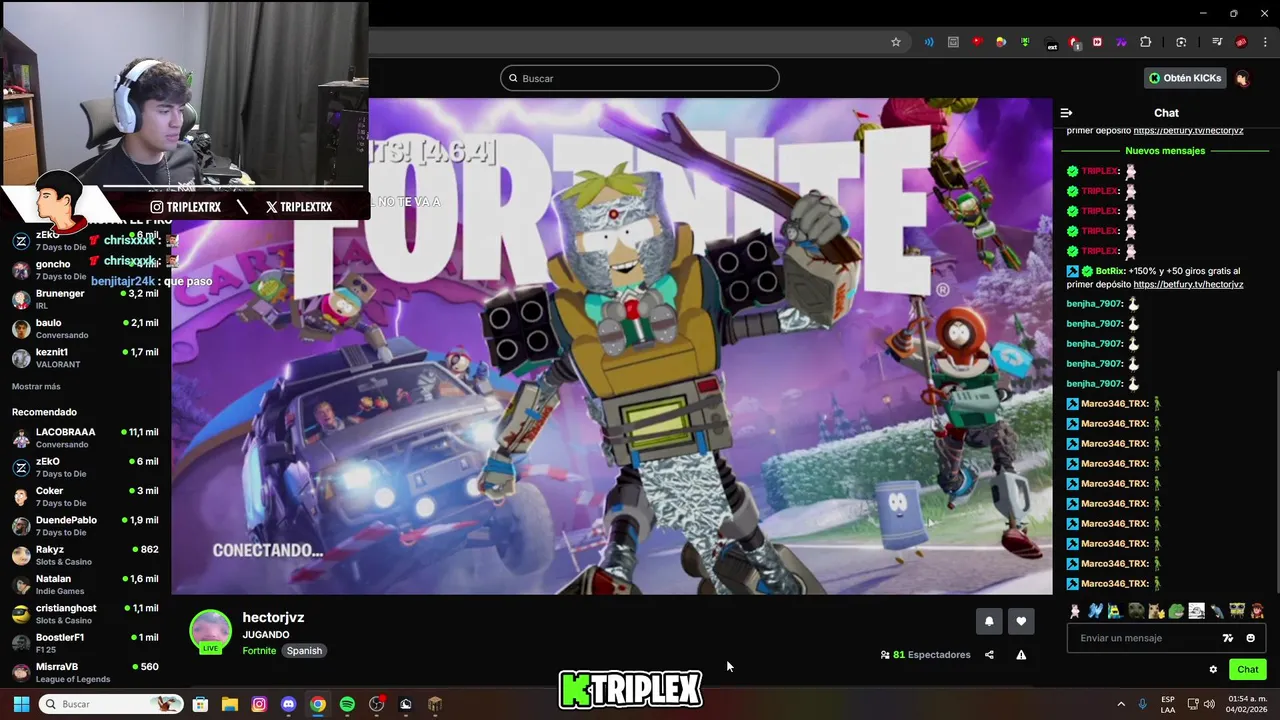Open cristianghost channel in sidebar
The image size is (1280, 720).
tap(85, 614)
